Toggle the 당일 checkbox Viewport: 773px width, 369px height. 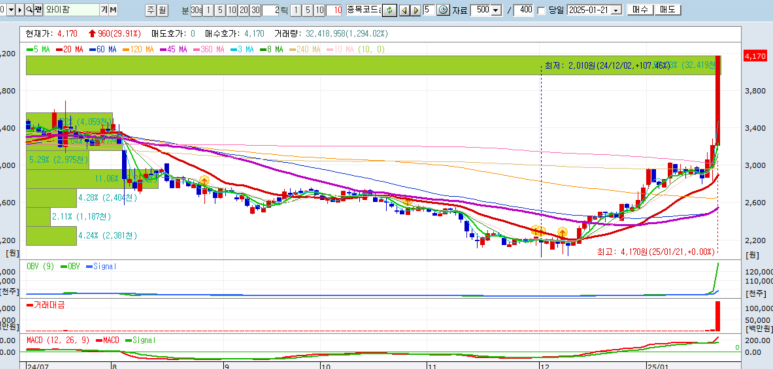542,10
